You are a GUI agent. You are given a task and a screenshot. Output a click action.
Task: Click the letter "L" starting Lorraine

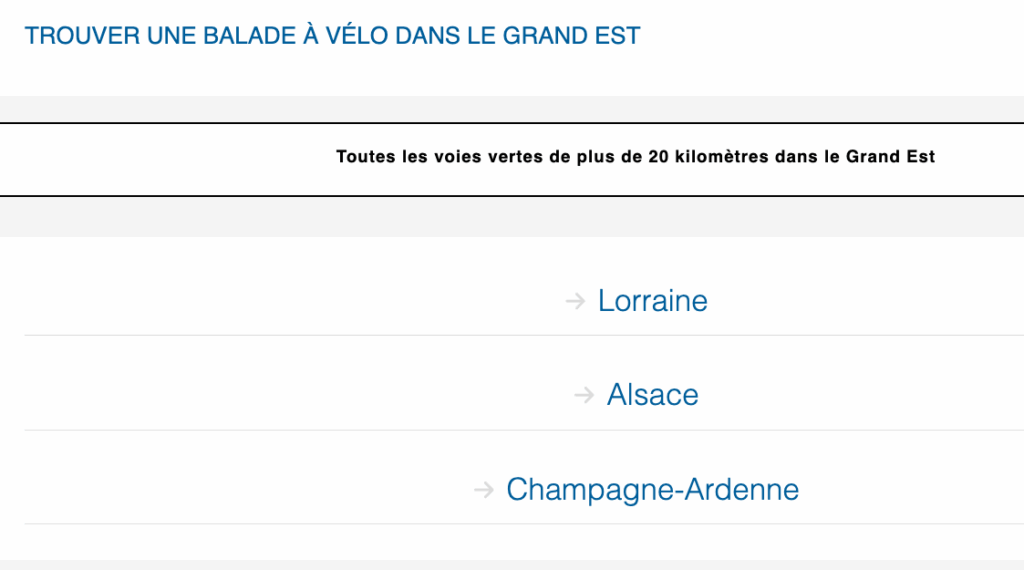point(605,300)
